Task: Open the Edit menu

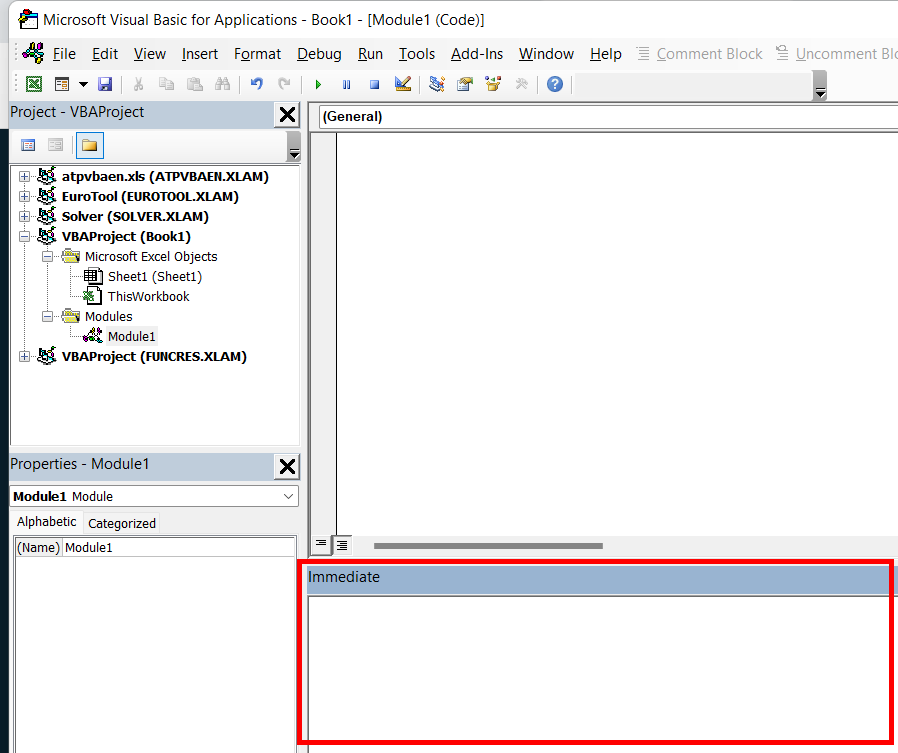Action: pyautogui.click(x=105, y=54)
